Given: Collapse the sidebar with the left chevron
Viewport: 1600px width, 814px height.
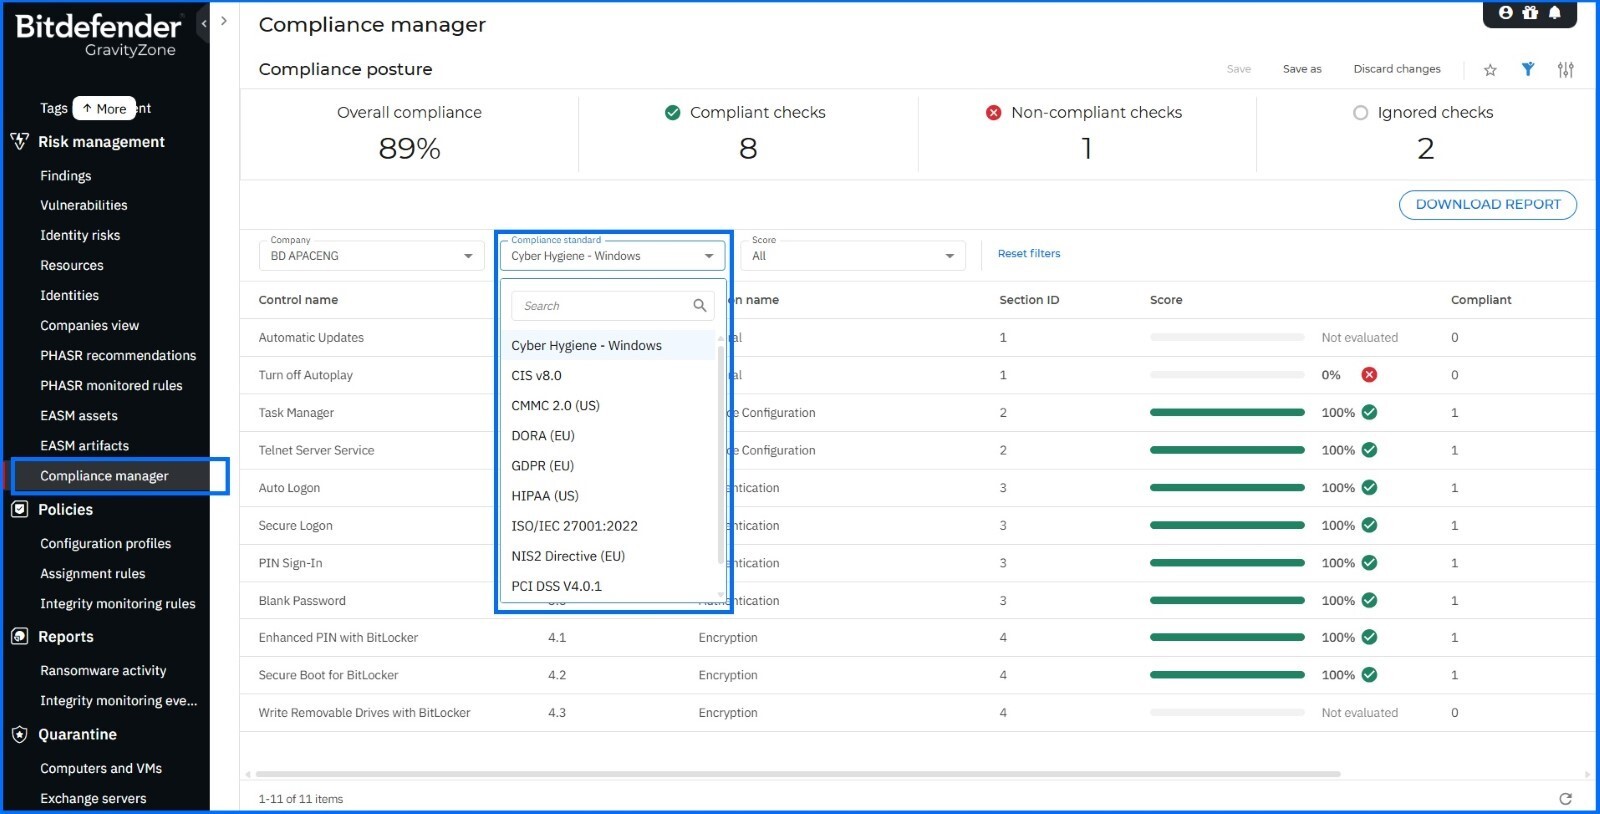Looking at the screenshot, I should 204,23.
